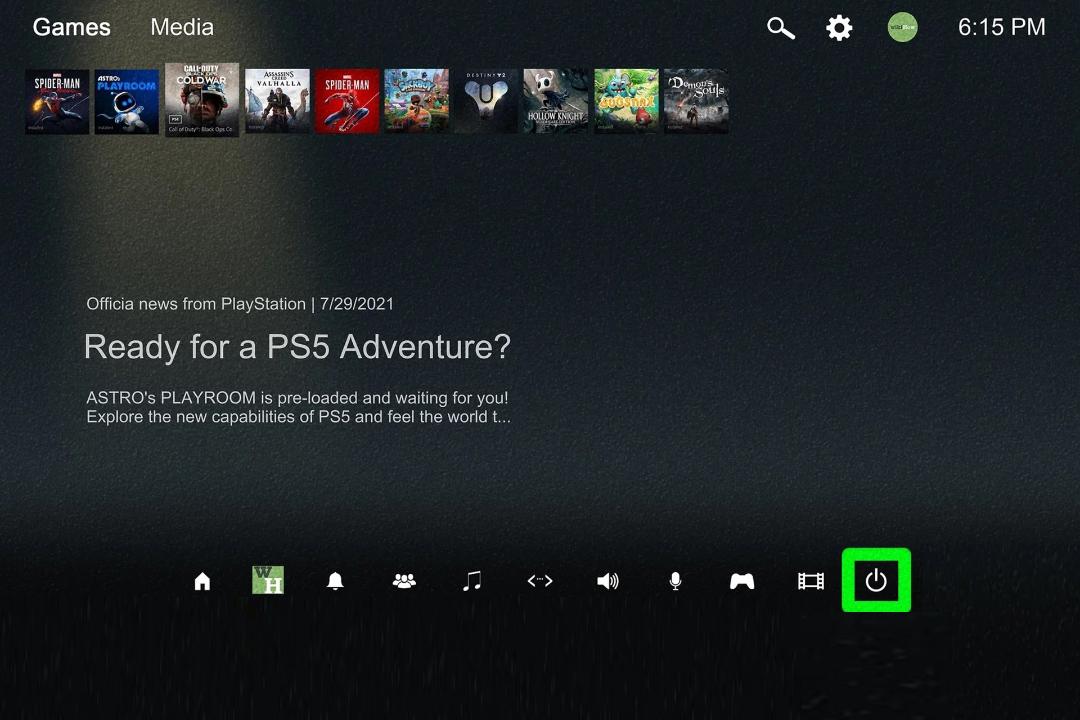Select the Sackboy game tile
The height and width of the screenshot is (720, 1080).
(x=417, y=101)
